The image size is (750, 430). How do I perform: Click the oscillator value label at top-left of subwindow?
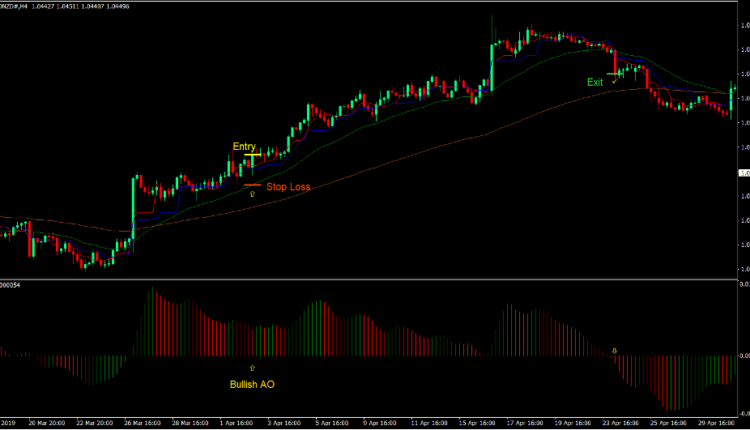[x=12, y=284]
